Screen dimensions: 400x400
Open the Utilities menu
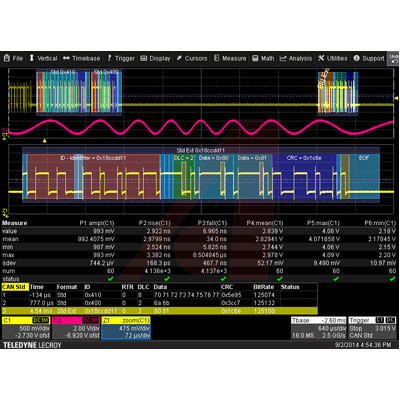pos(332,58)
